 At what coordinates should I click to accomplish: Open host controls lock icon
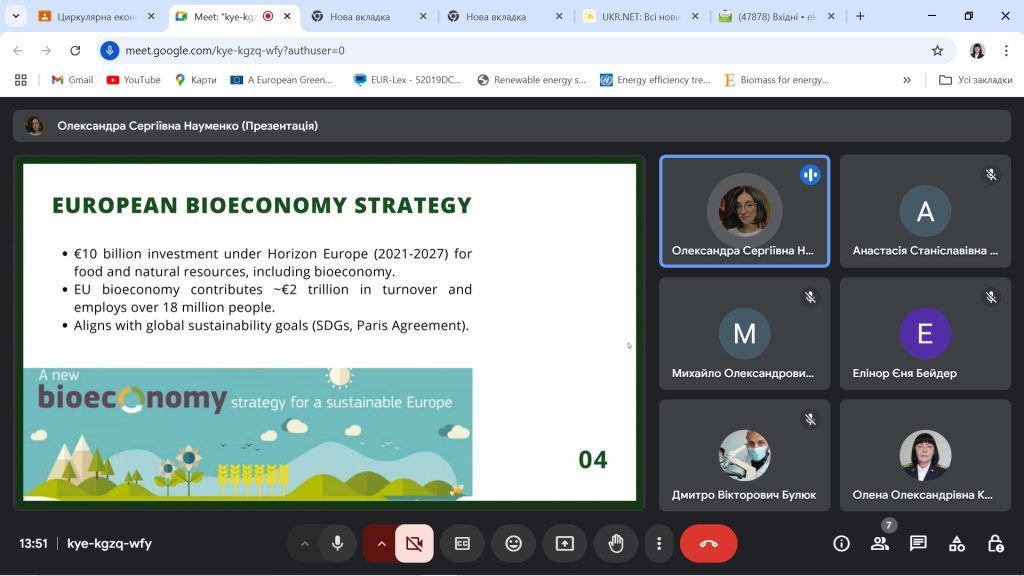pos(995,543)
